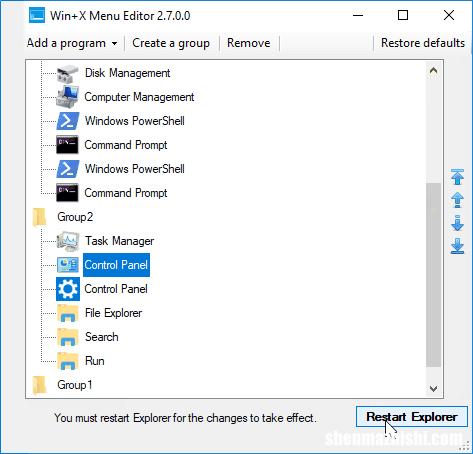
Task: Click Restore defaults
Action: (423, 43)
